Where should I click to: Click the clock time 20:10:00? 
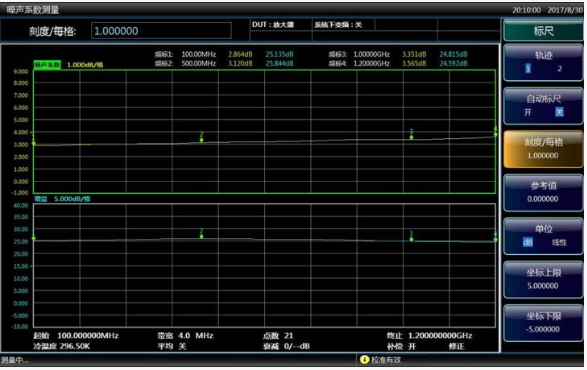click(x=526, y=10)
